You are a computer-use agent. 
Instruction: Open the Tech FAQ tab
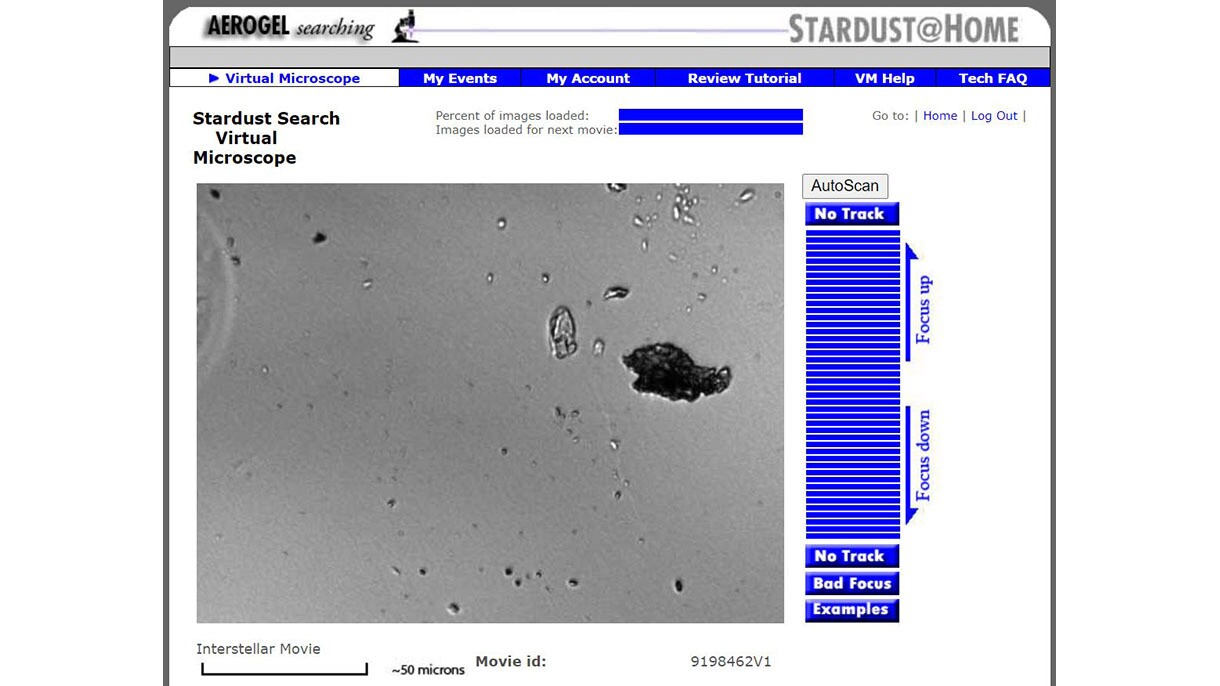click(x=992, y=78)
